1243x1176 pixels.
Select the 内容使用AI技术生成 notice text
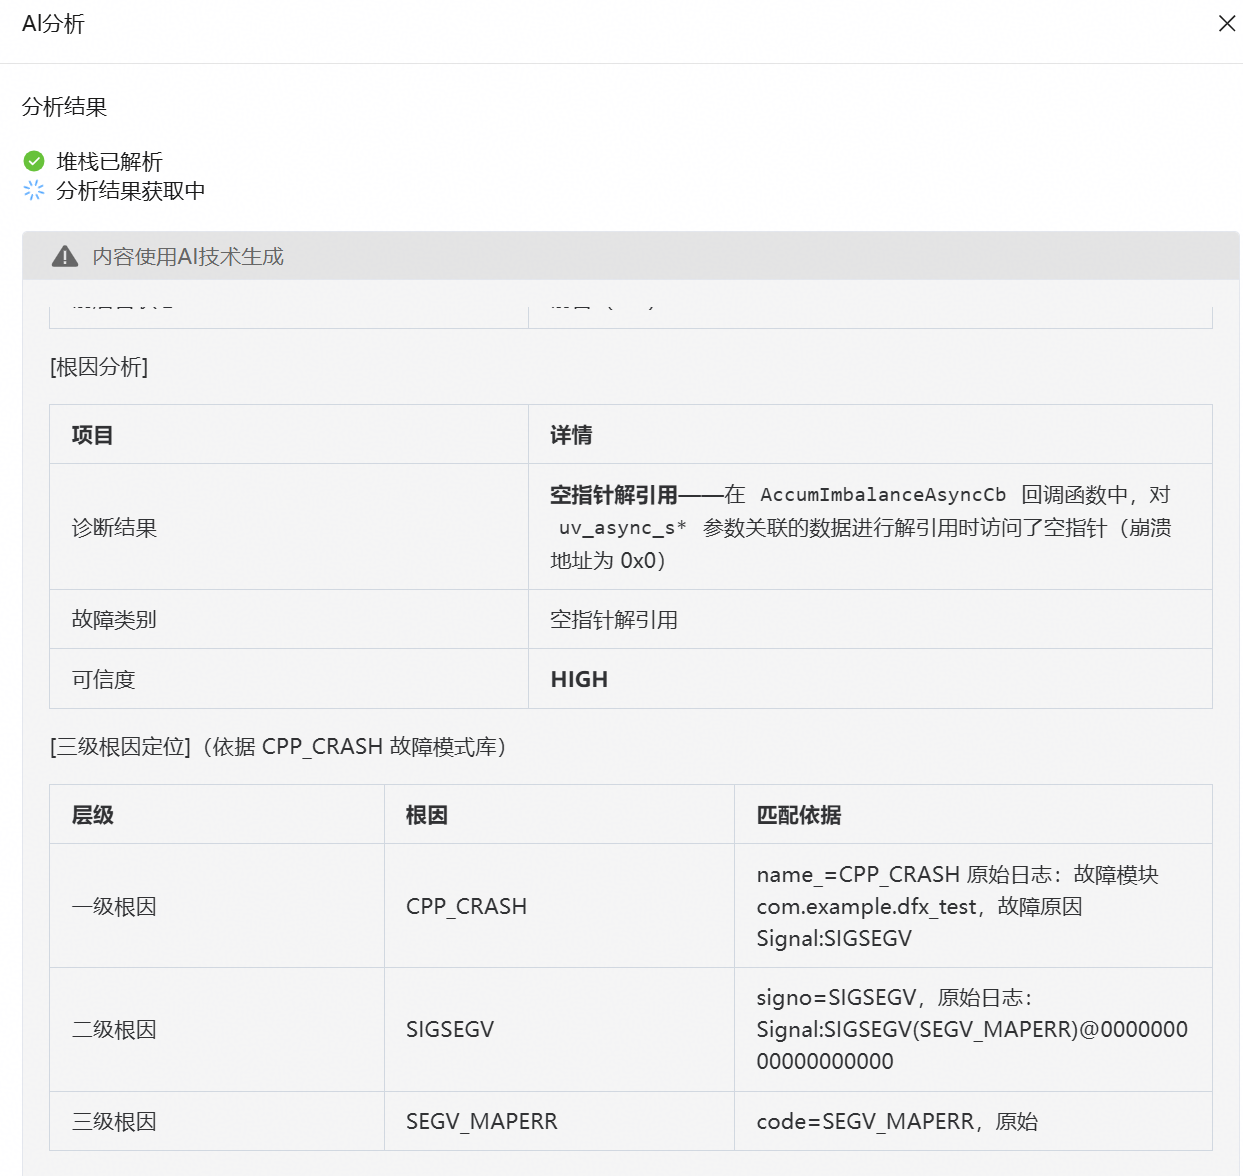(188, 257)
